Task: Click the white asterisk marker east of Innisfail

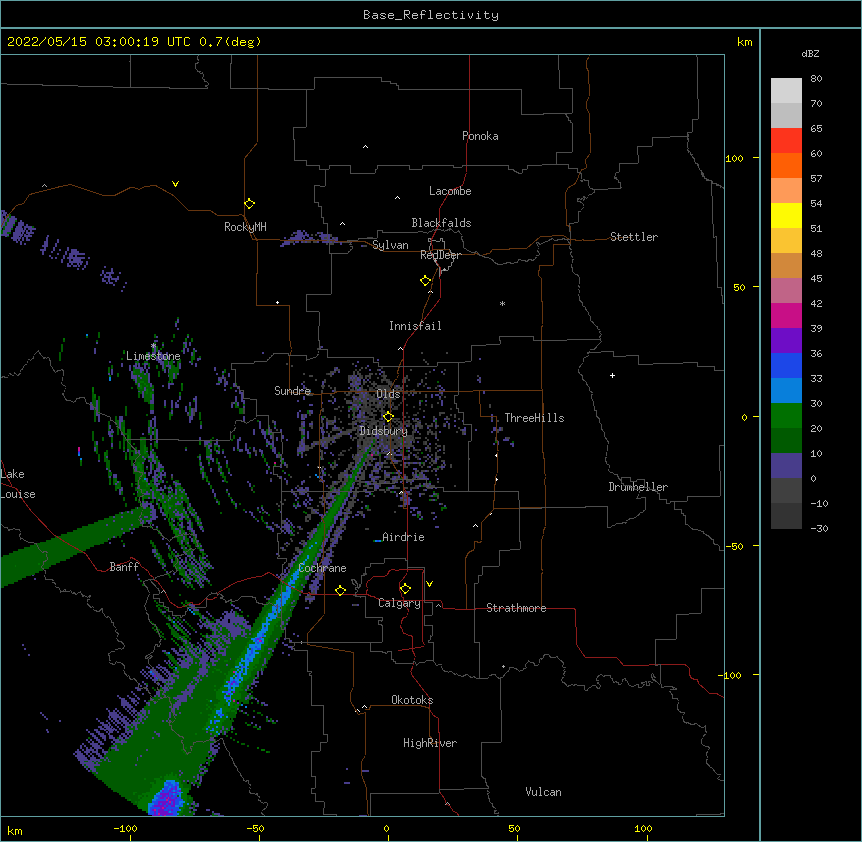Action: tap(502, 304)
